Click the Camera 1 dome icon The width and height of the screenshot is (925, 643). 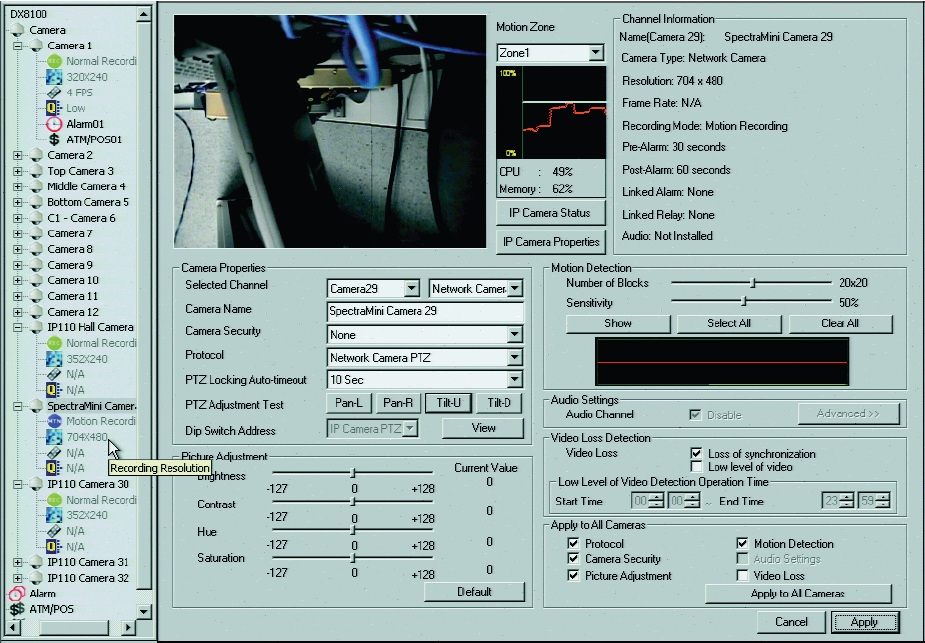pyautogui.click(x=36, y=45)
